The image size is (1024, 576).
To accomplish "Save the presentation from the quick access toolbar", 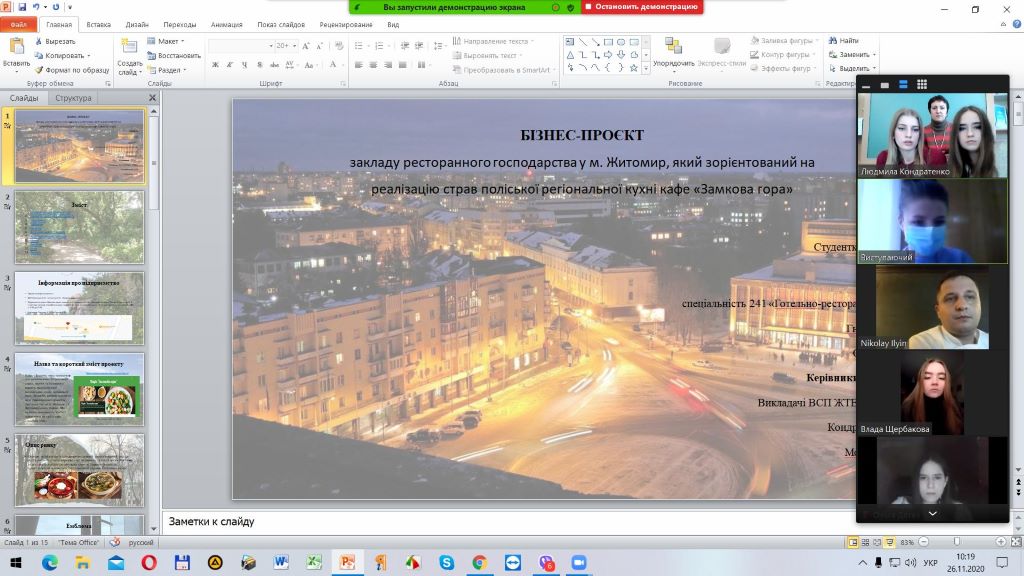I will [22, 7].
